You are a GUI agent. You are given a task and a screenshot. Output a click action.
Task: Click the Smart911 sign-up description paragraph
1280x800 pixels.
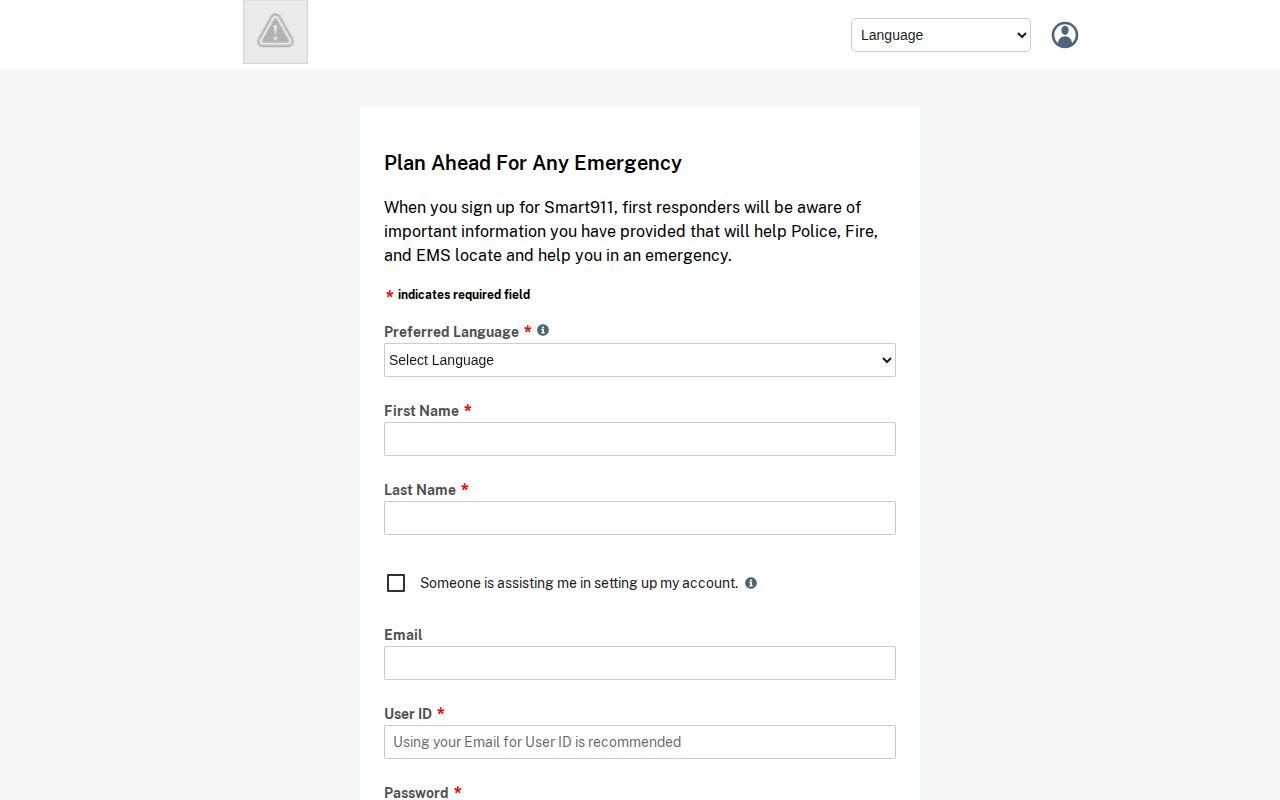pyautogui.click(x=631, y=231)
